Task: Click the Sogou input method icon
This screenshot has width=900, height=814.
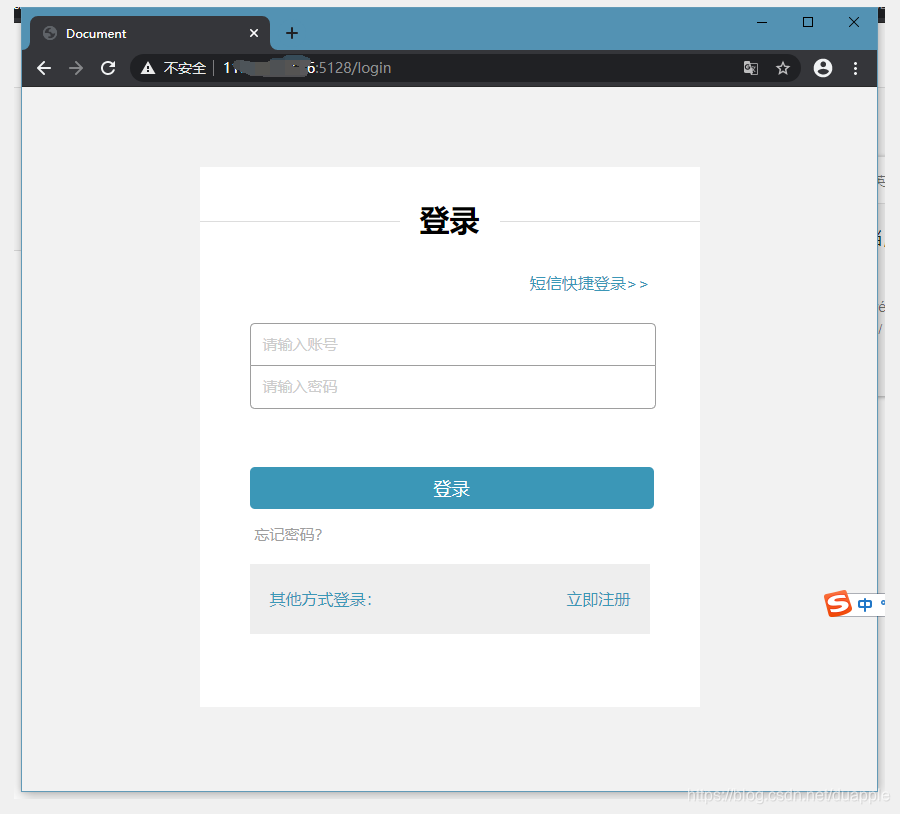Action: (838, 604)
